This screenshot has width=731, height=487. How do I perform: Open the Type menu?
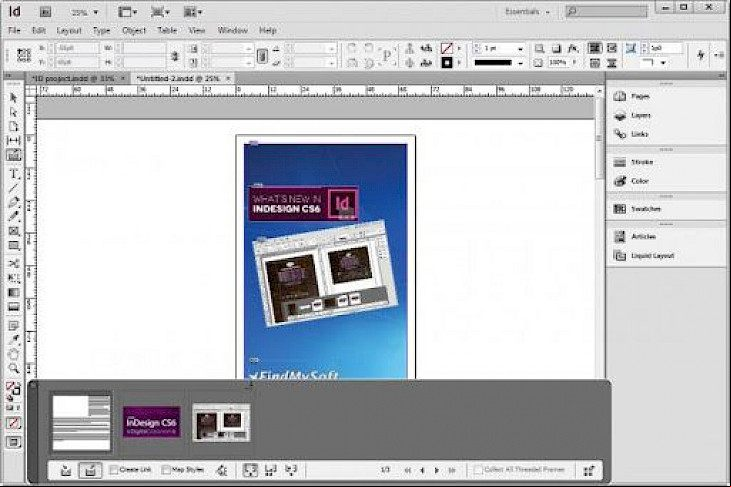point(101,31)
